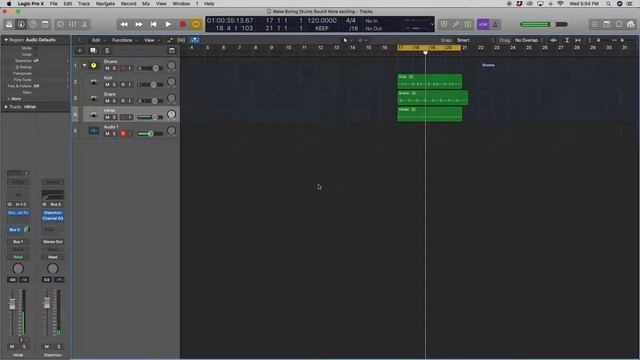Collapse the Drums track stack triangle
Image resolution: width=640 pixels, height=360 pixels.
point(84,65)
